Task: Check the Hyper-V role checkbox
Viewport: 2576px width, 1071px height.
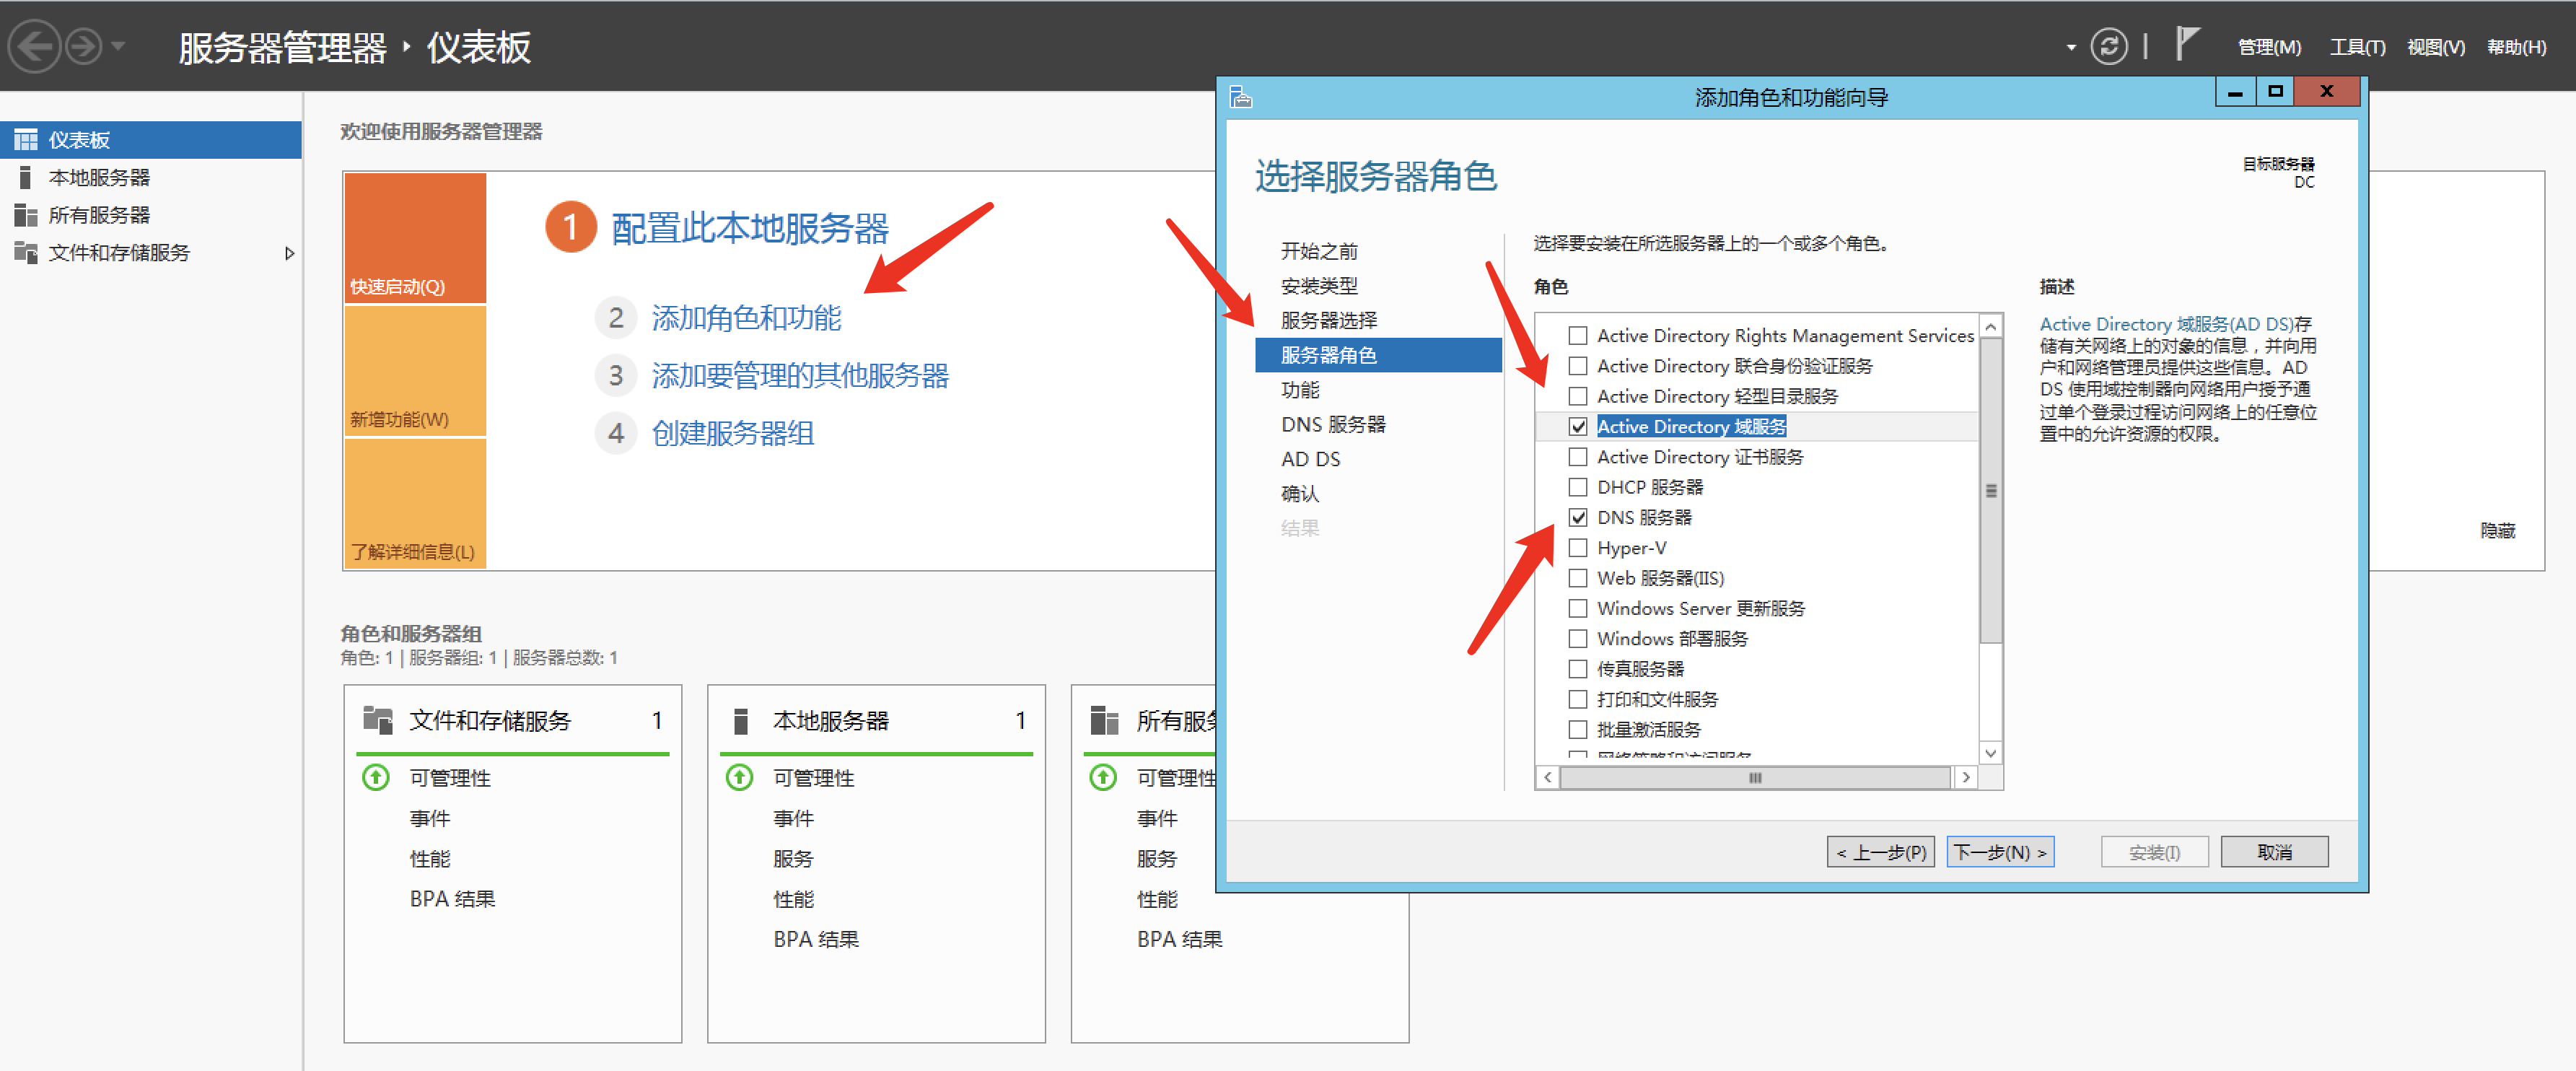Action: coord(1578,548)
